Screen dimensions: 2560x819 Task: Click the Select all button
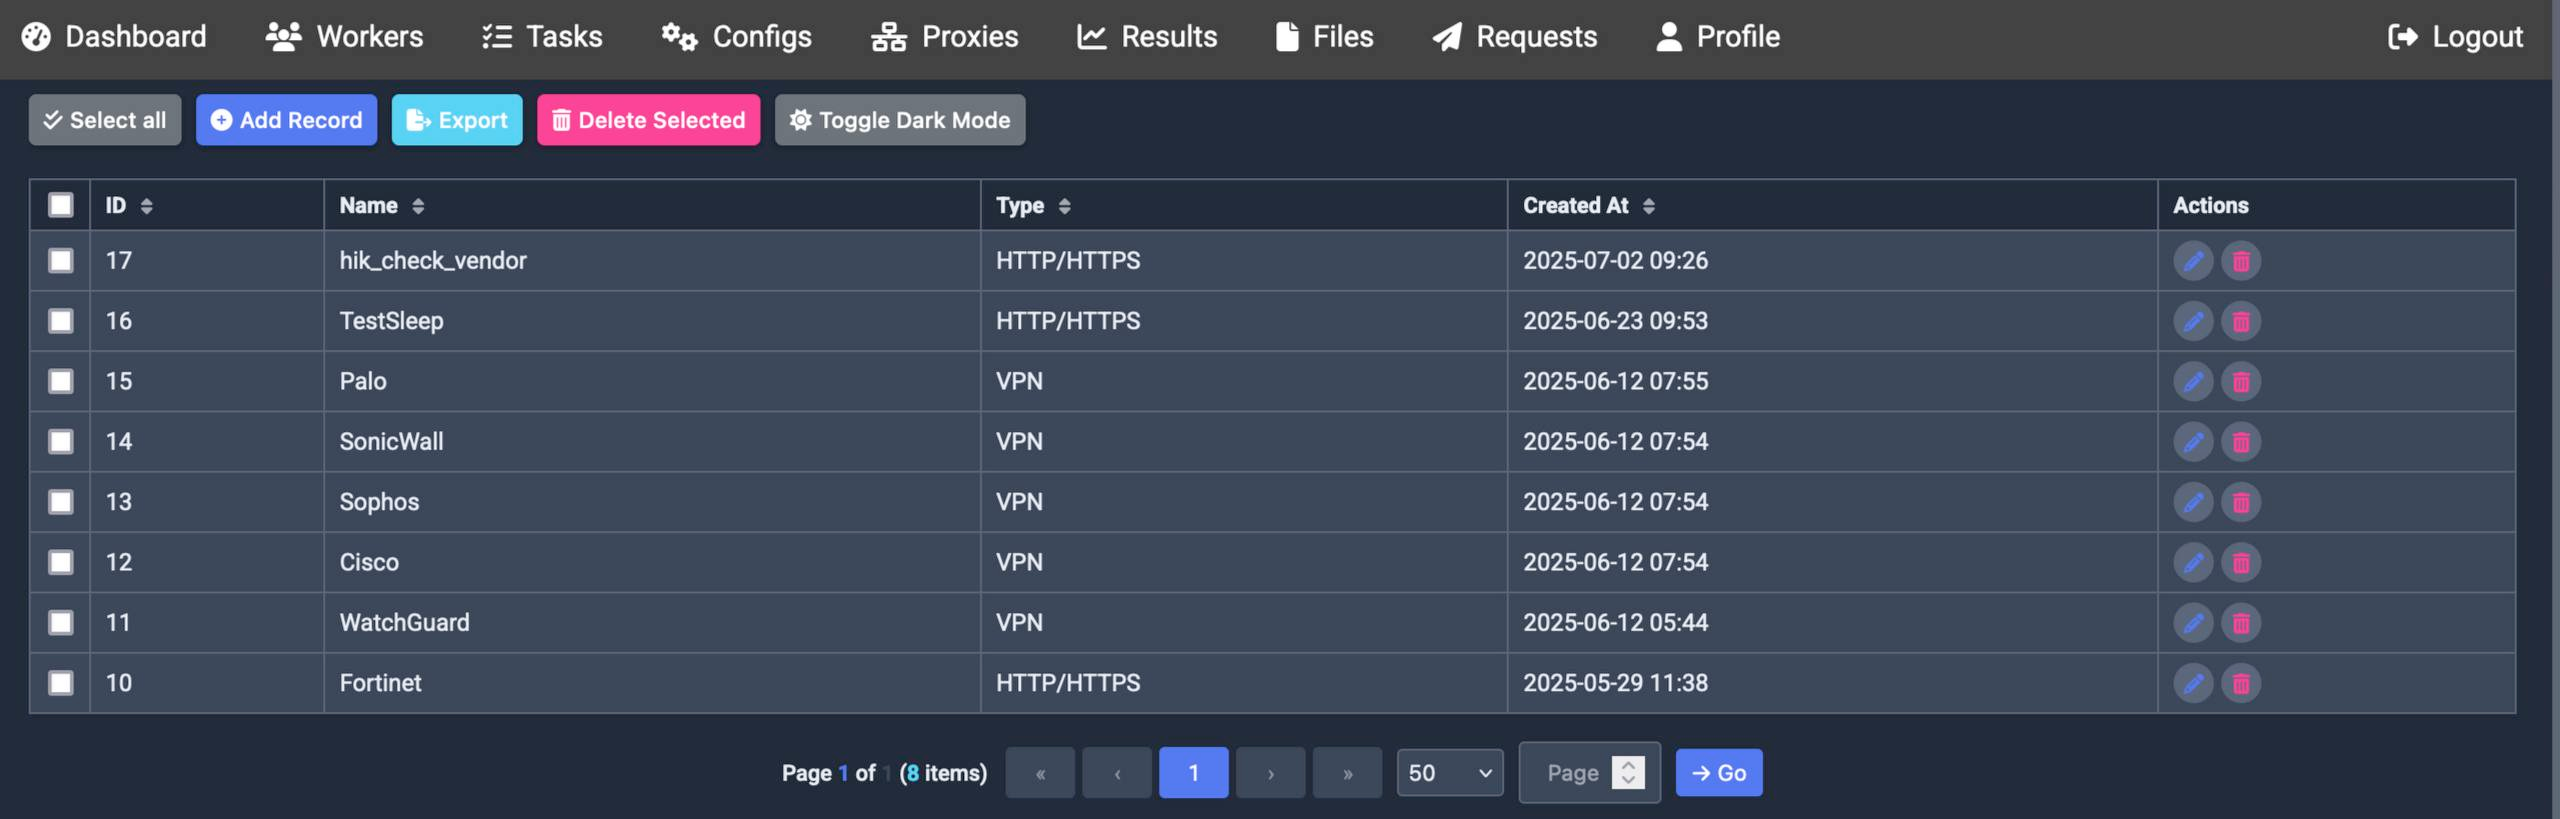pyautogui.click(x=105, y=120)
